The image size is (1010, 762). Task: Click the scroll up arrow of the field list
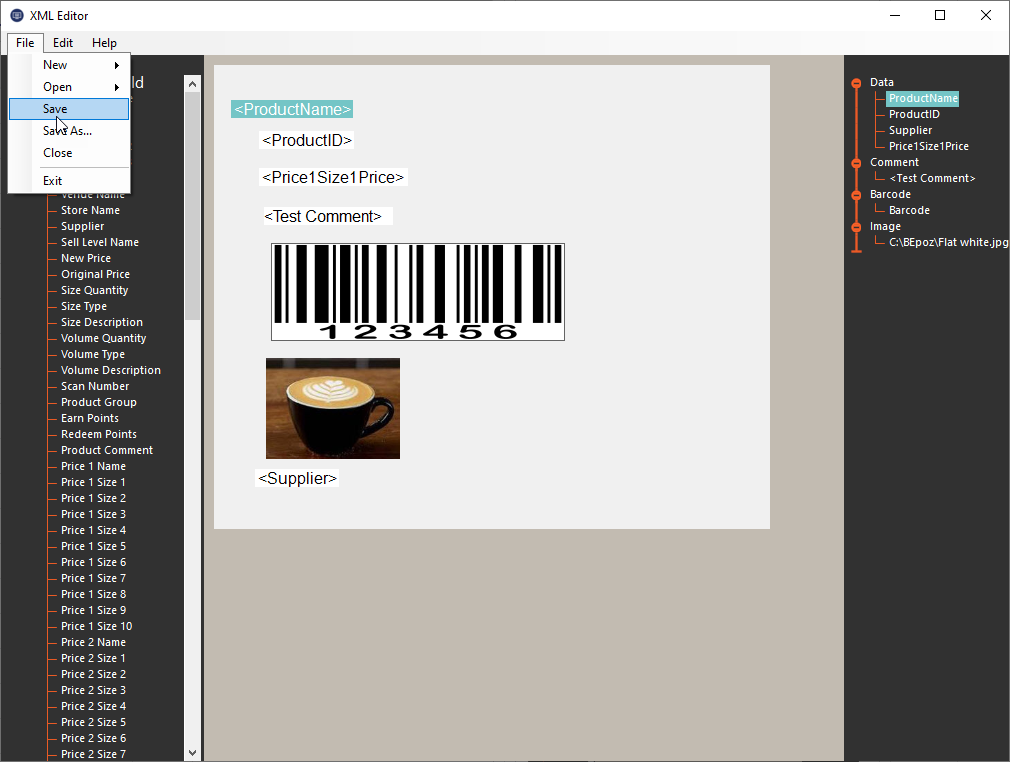click(192, 84)
